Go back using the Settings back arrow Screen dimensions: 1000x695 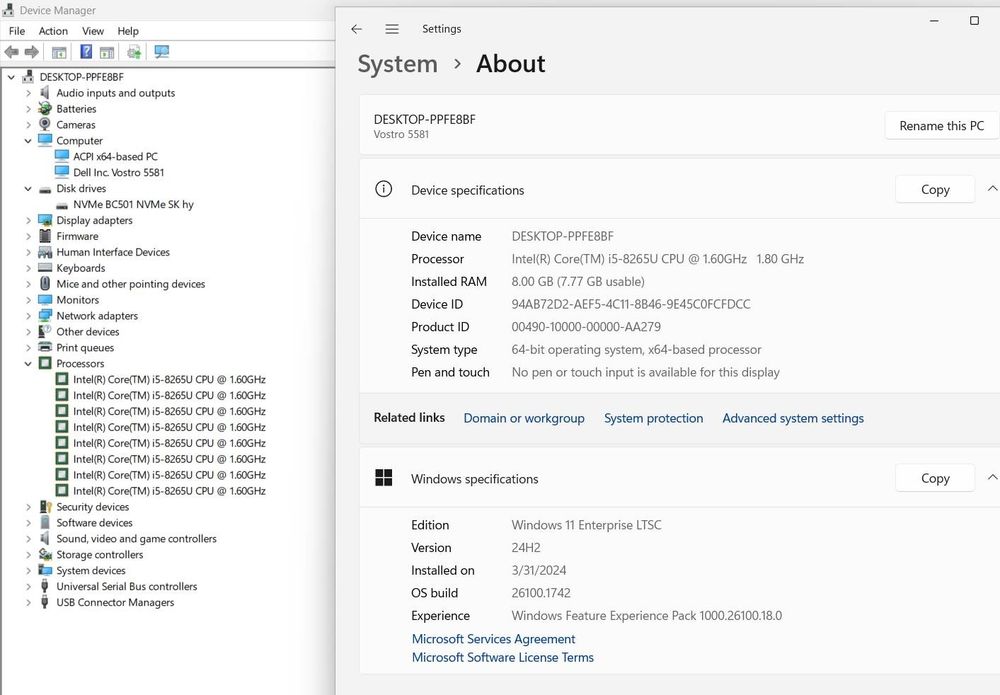[357, 29]
